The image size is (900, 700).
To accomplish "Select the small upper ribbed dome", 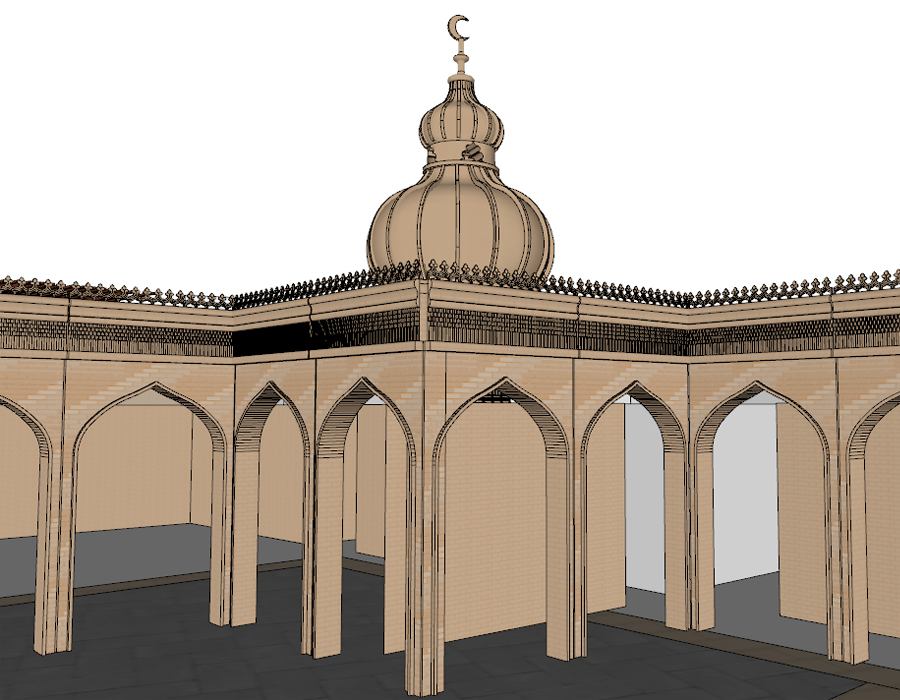I will 461,114.
